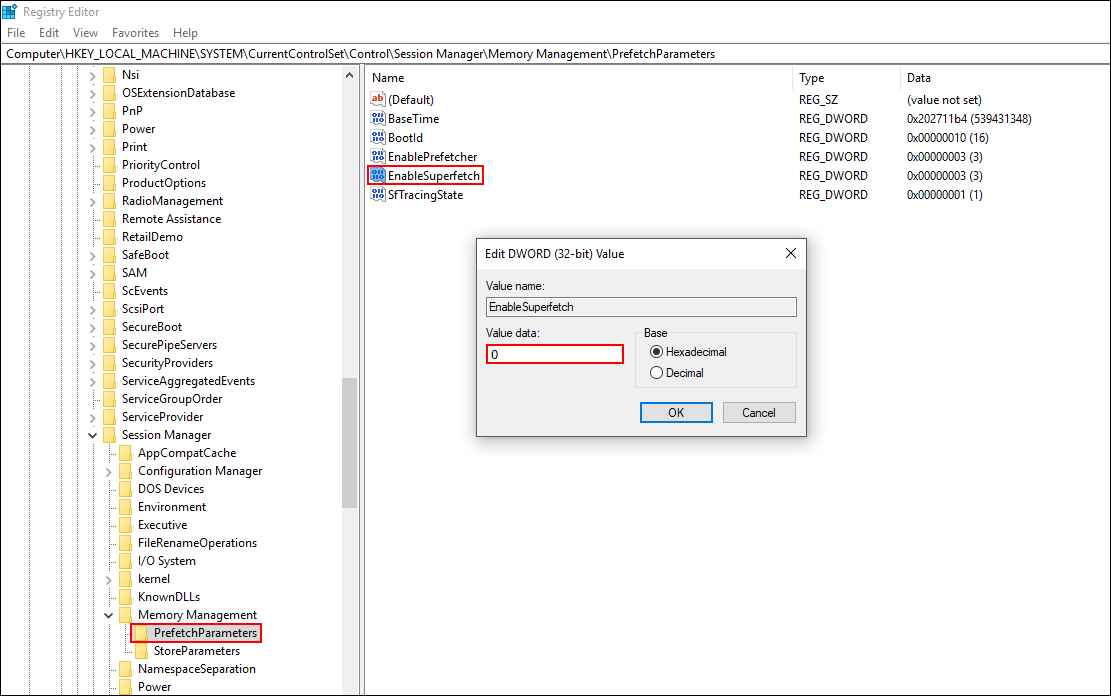Click the Value name field showing EnableSuperfetch
Image resolution: width=1111 pixels, height=696 pixels.
641,307
